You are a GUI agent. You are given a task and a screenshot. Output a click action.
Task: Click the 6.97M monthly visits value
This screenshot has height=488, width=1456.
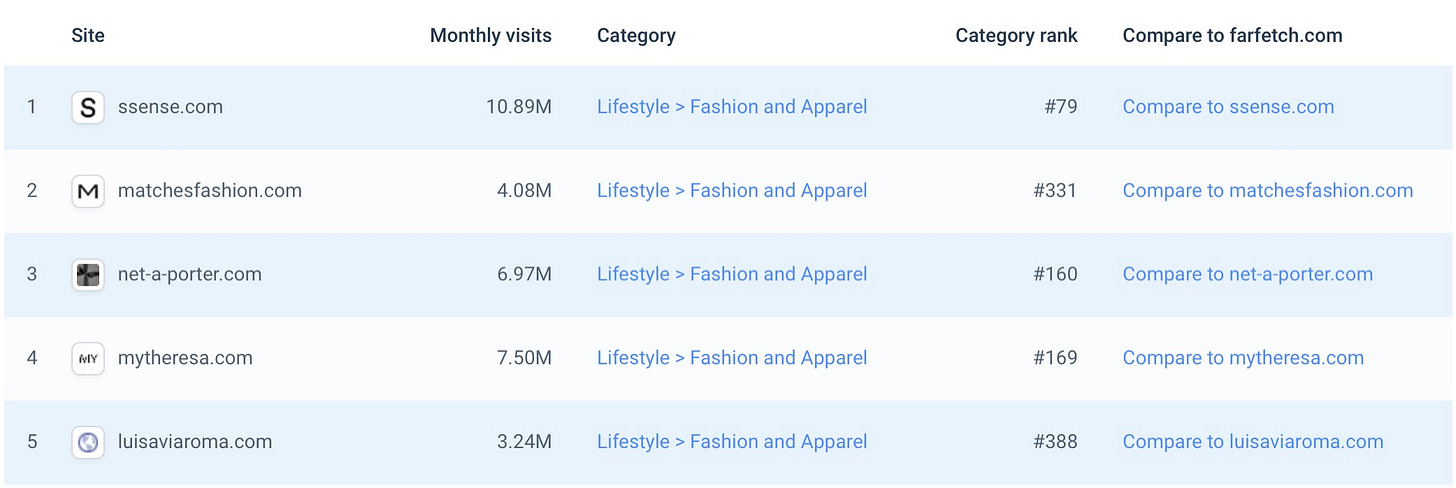524,274
